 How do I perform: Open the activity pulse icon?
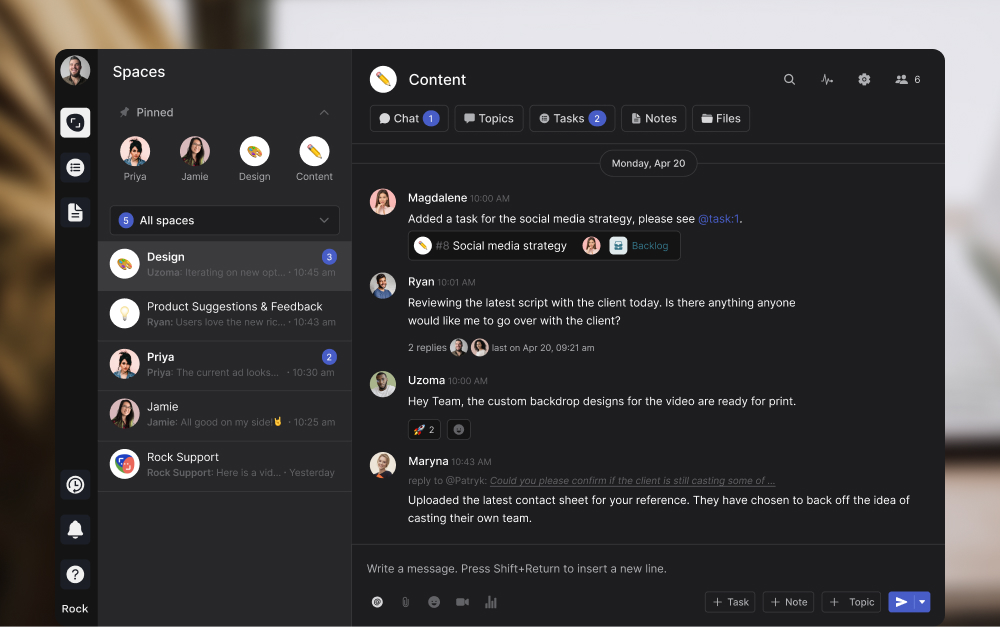[827, 80]
